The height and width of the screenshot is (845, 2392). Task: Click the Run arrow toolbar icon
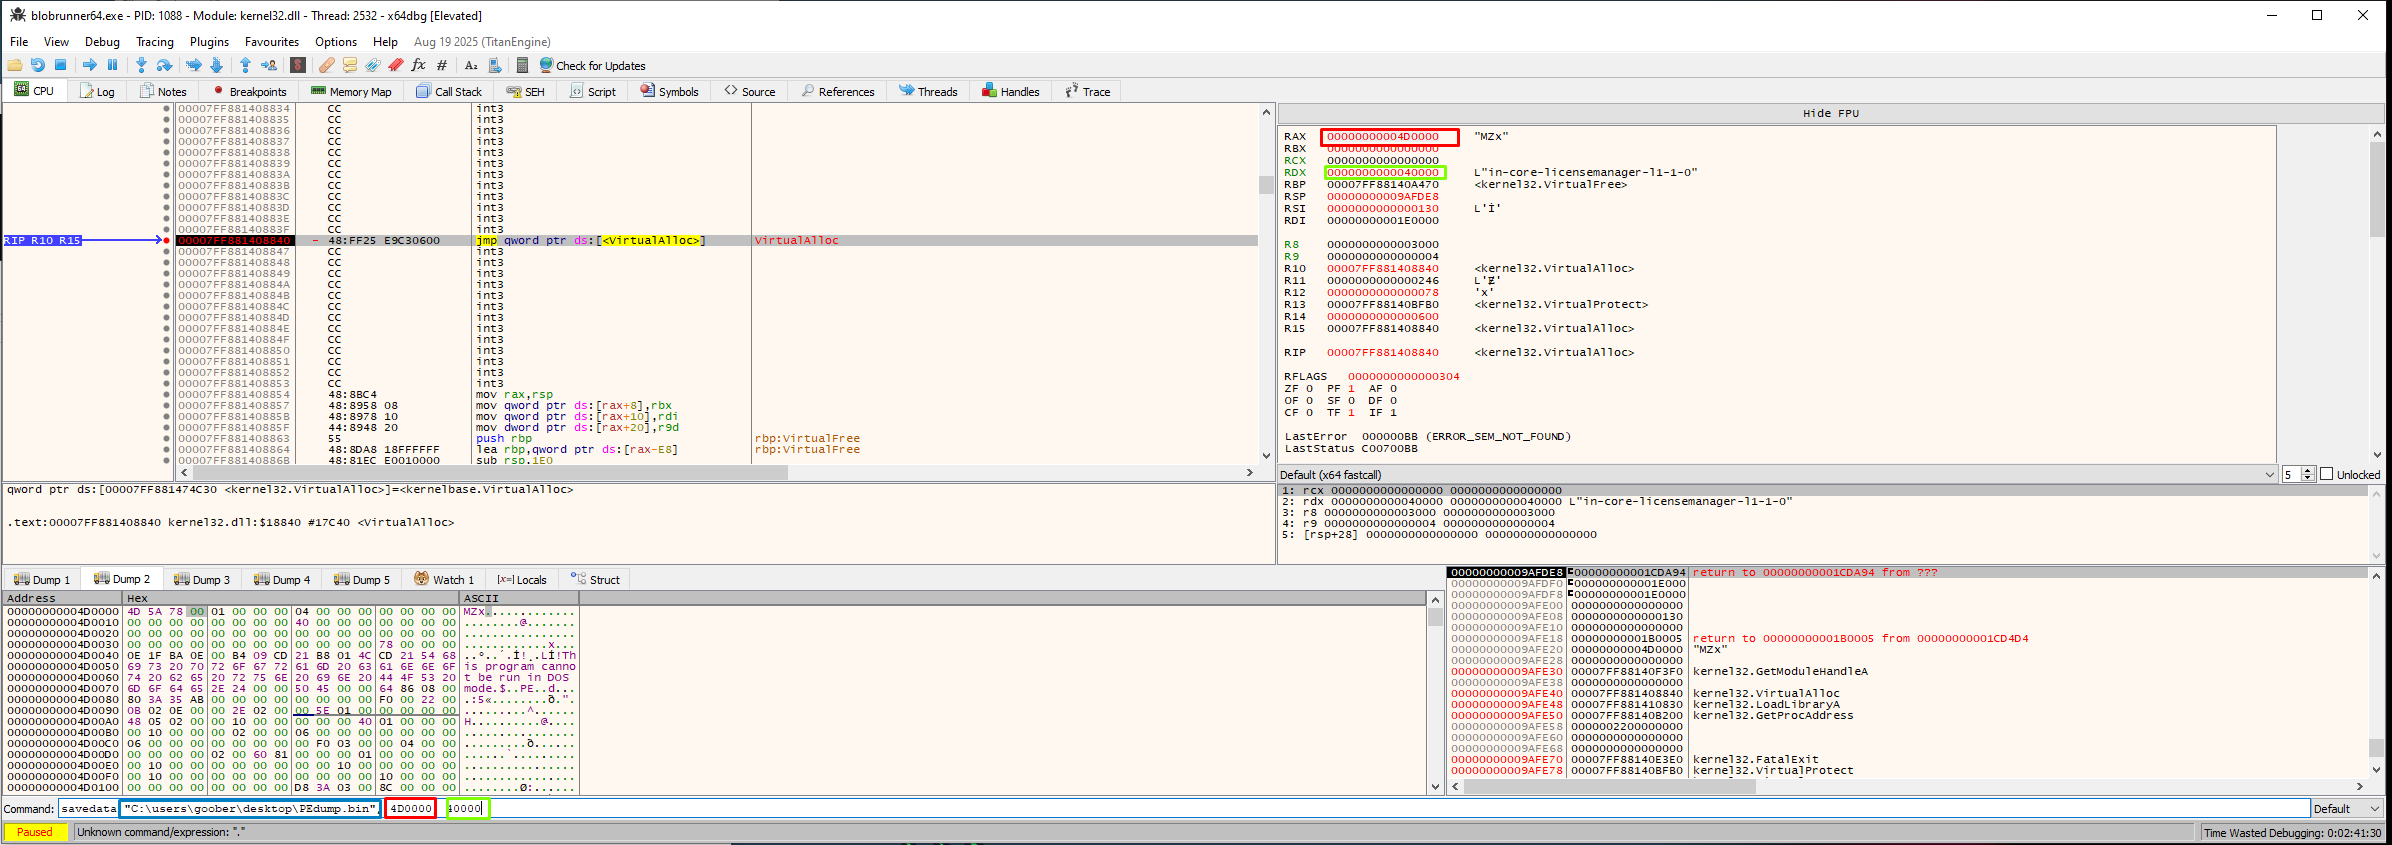point(90,65)
